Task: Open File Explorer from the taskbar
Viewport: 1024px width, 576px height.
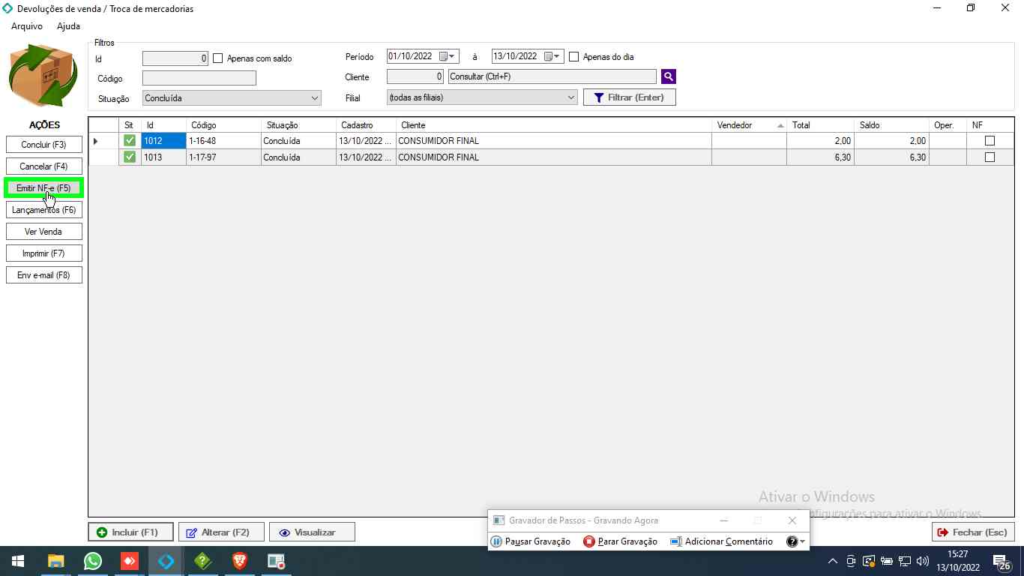Action: tap(56, 561)
